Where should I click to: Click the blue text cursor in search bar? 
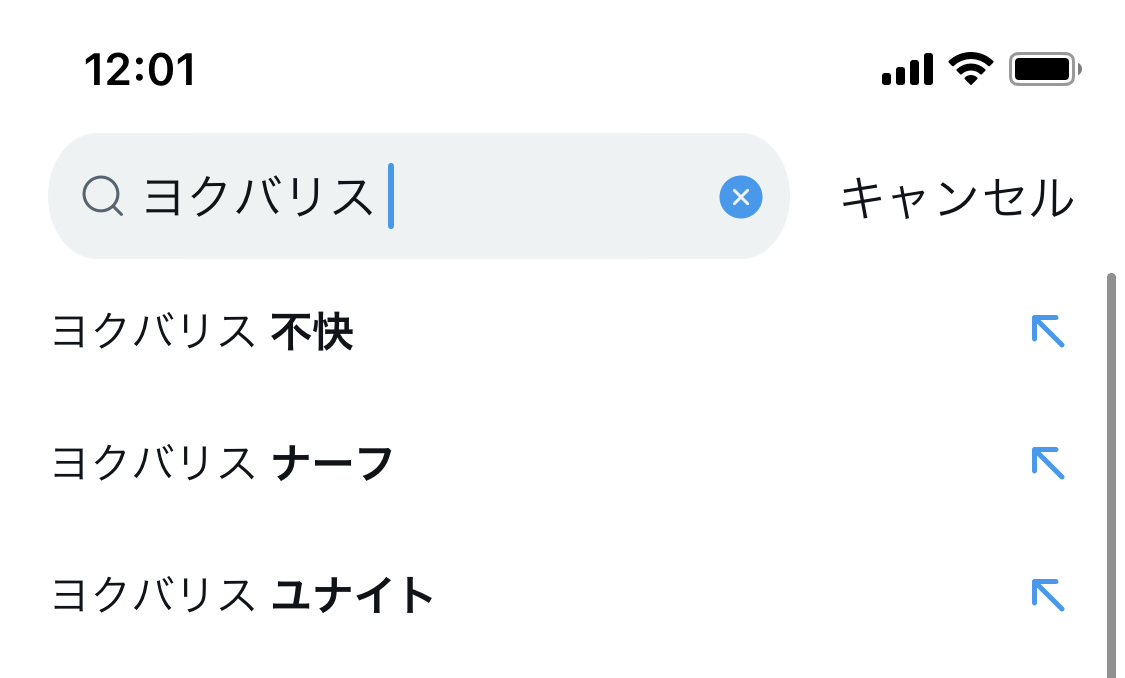click(x=391, y=196)
